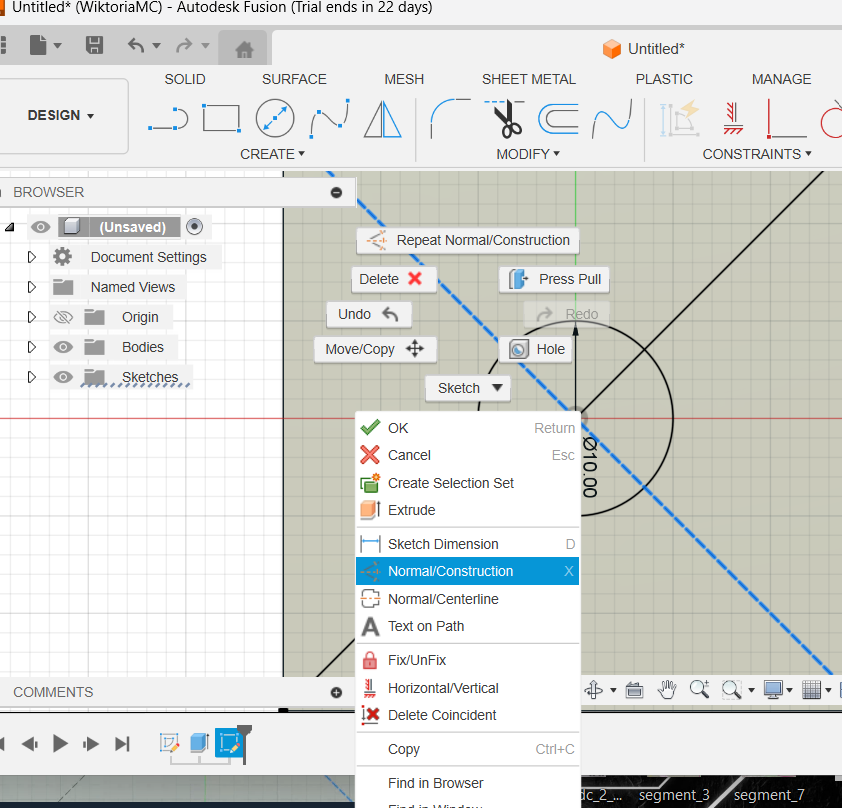Click Delete in the marking menu

[x=394, y=279]
